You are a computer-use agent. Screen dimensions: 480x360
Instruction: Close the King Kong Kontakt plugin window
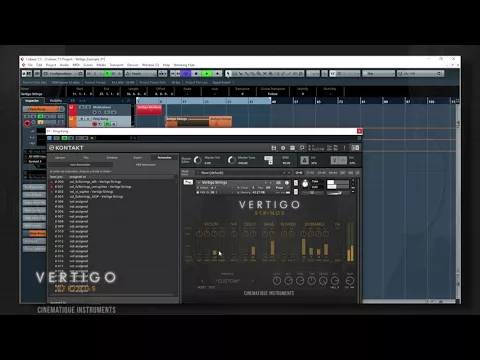359,131
